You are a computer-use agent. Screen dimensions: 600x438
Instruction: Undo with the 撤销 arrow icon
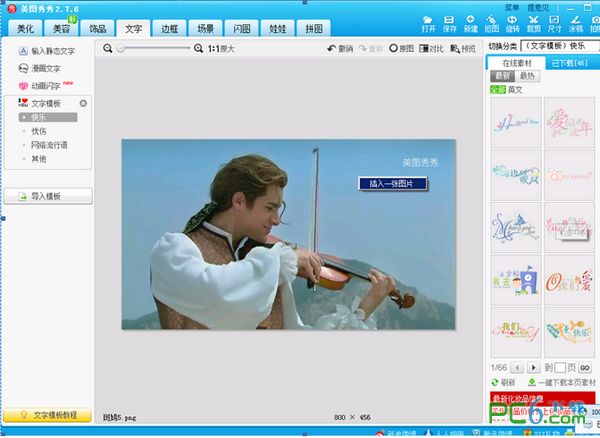[339, 48]
